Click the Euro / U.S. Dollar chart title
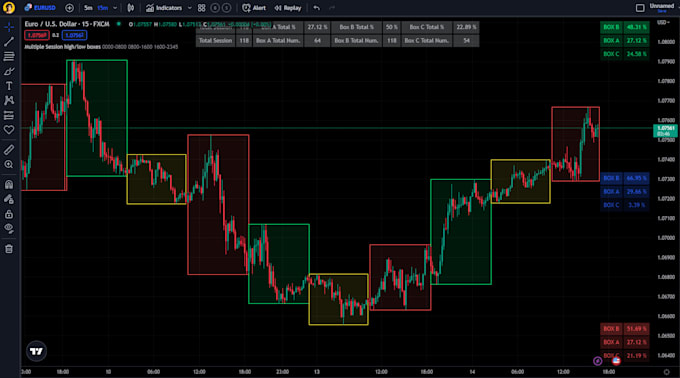This screenshot has height=378, width=680. pos(67,24)
